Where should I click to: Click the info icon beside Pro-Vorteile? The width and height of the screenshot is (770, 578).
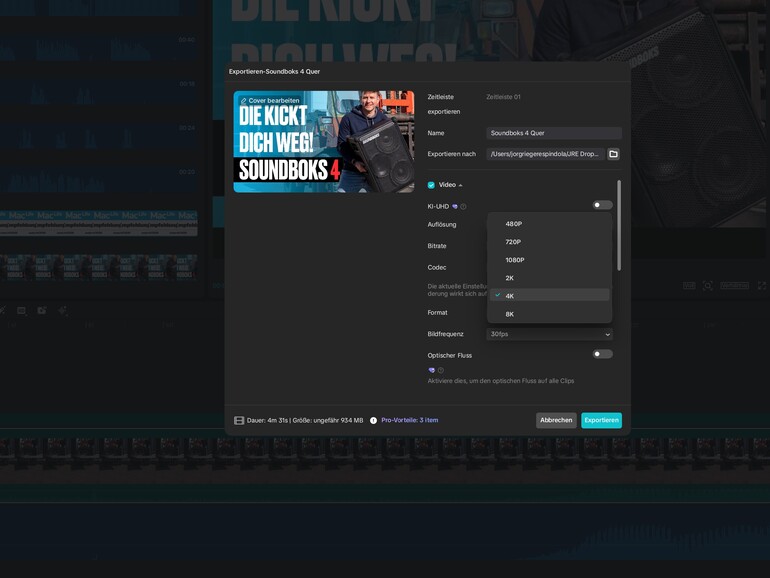373,420
